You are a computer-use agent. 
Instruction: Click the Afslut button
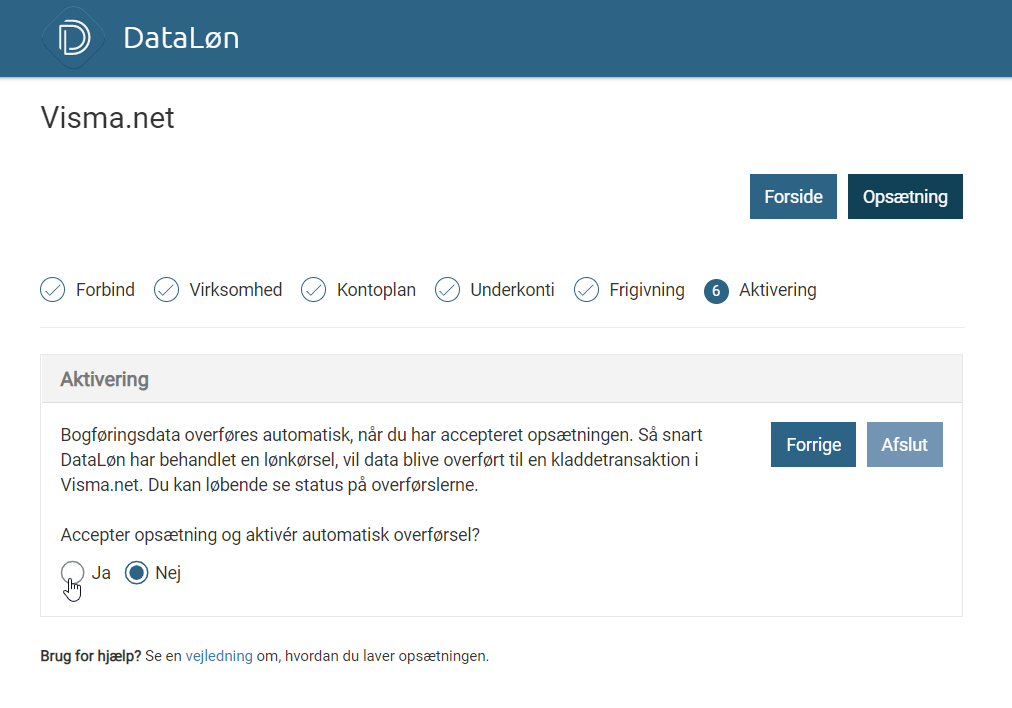[904, 445]
